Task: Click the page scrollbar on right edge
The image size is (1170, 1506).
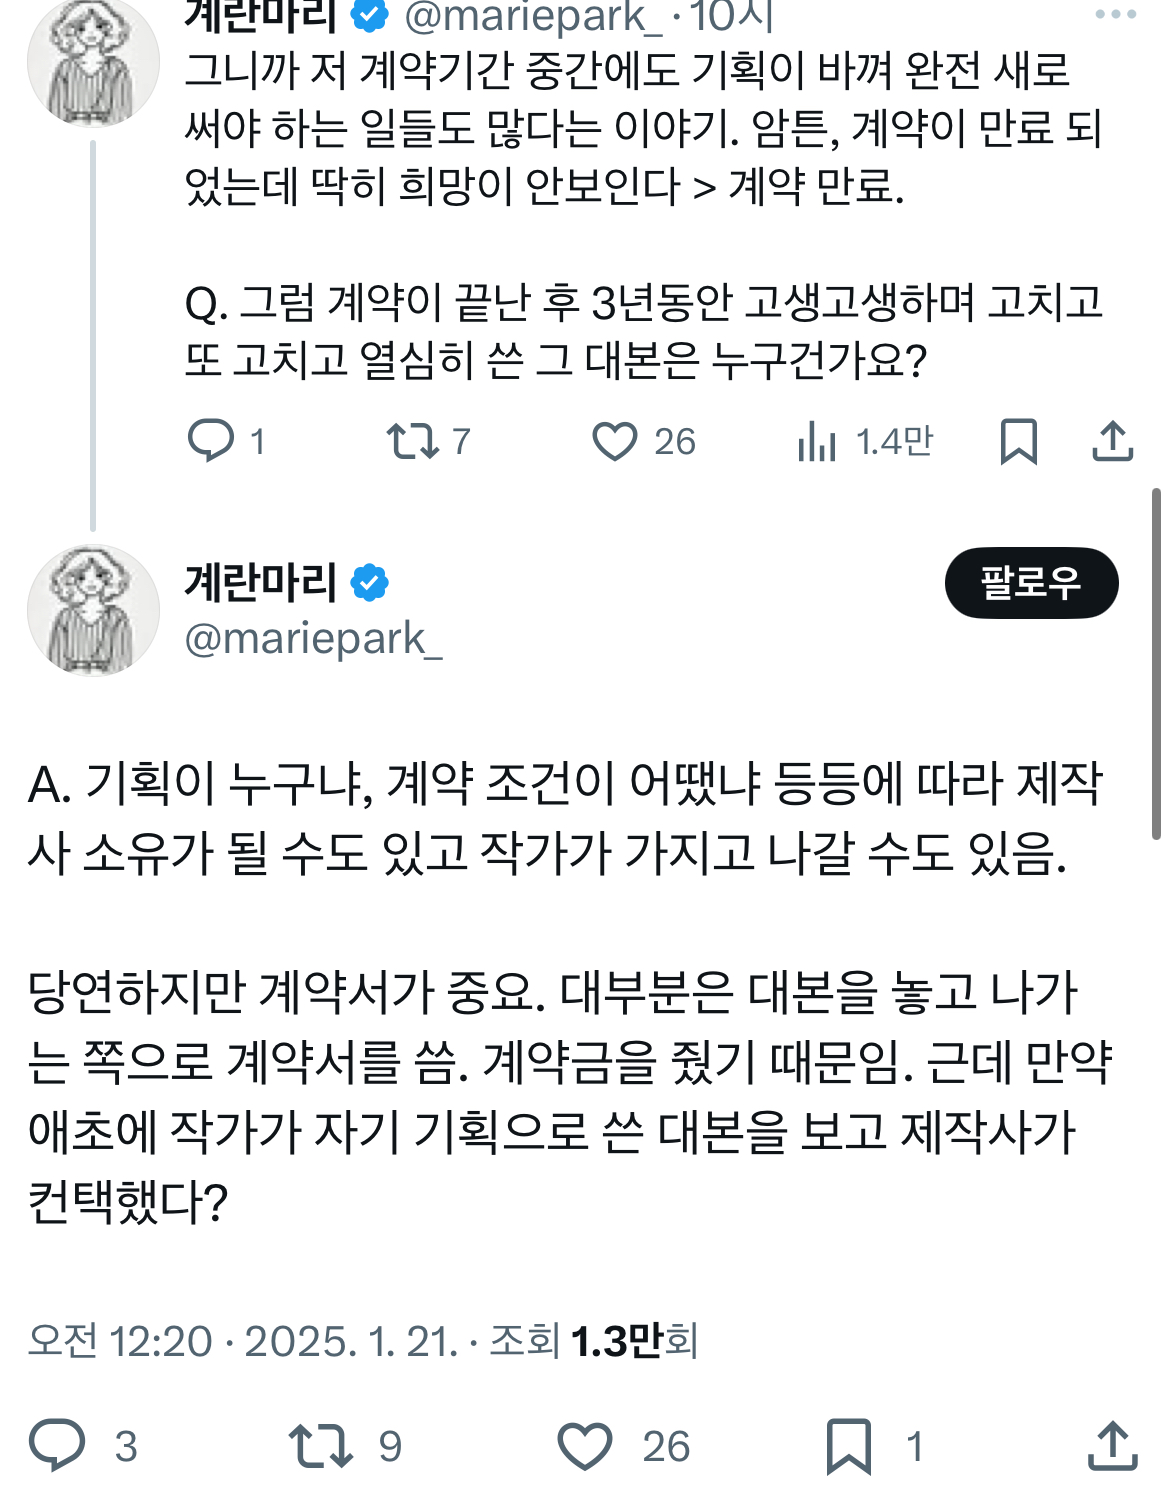Action: [1156, 662]
